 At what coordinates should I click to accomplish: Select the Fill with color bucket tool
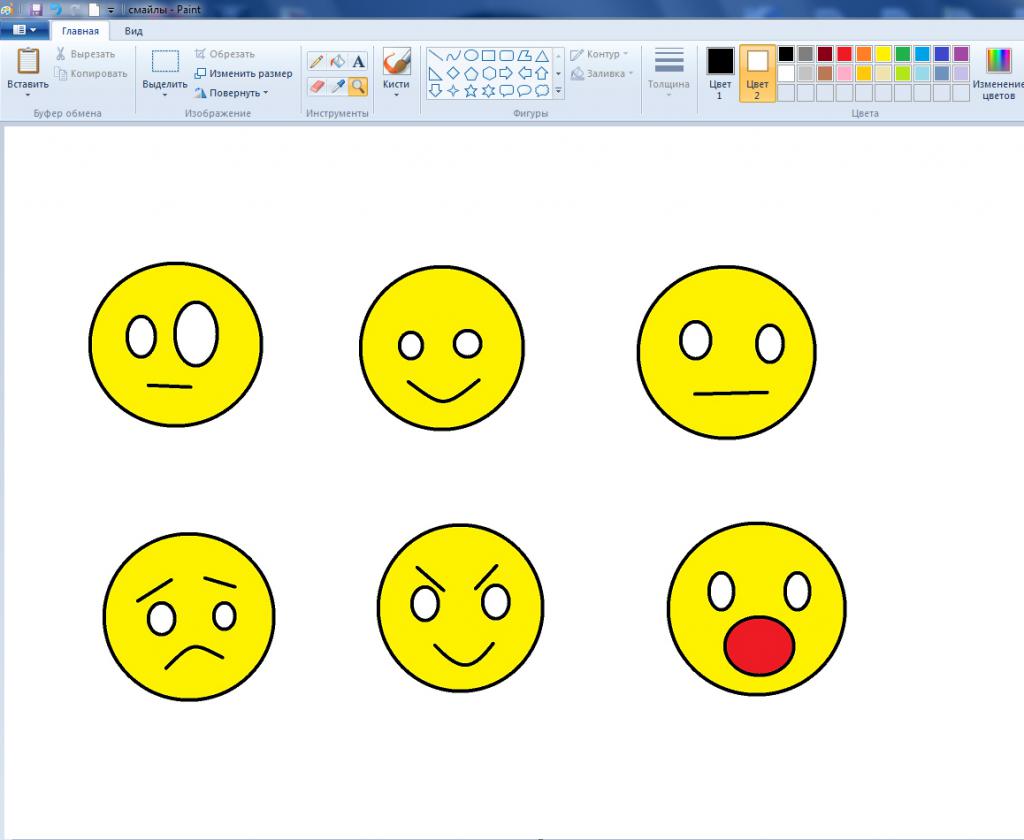(x=337, y=62)
